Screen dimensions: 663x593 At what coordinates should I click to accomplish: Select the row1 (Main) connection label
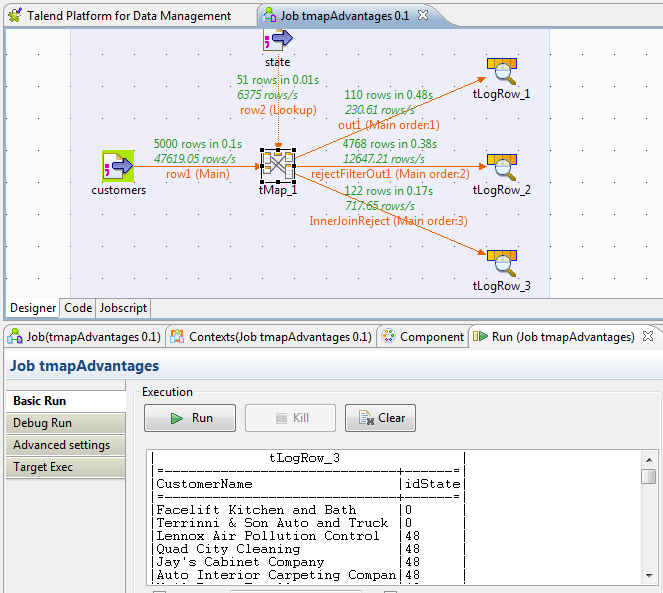pyautogui.click(x=197, y=174)
